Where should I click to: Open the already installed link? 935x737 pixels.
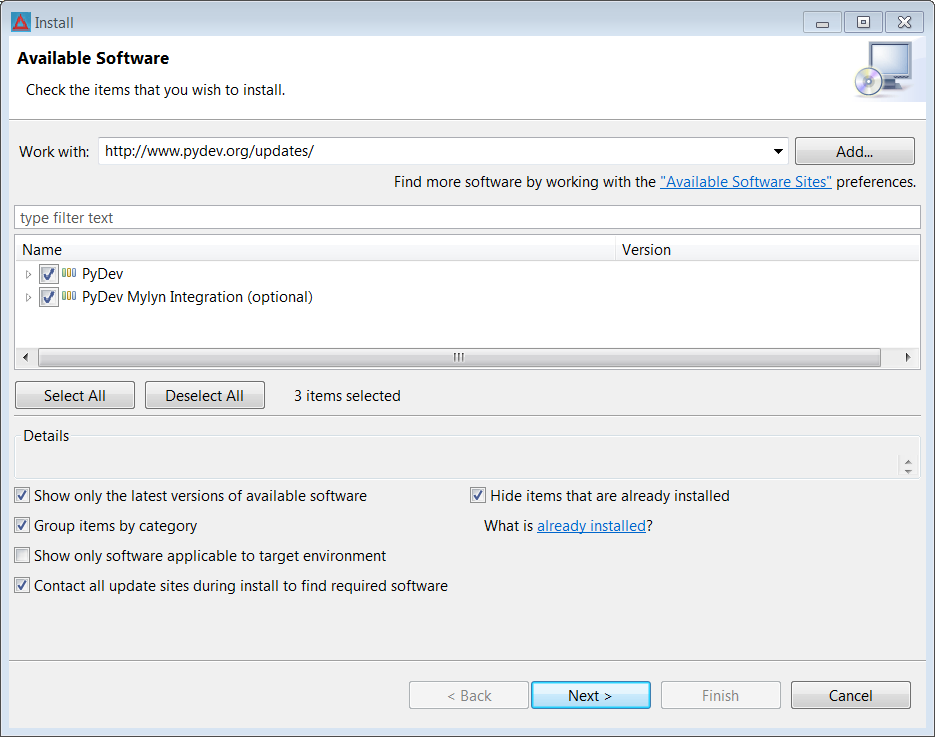tap(592, 526)
